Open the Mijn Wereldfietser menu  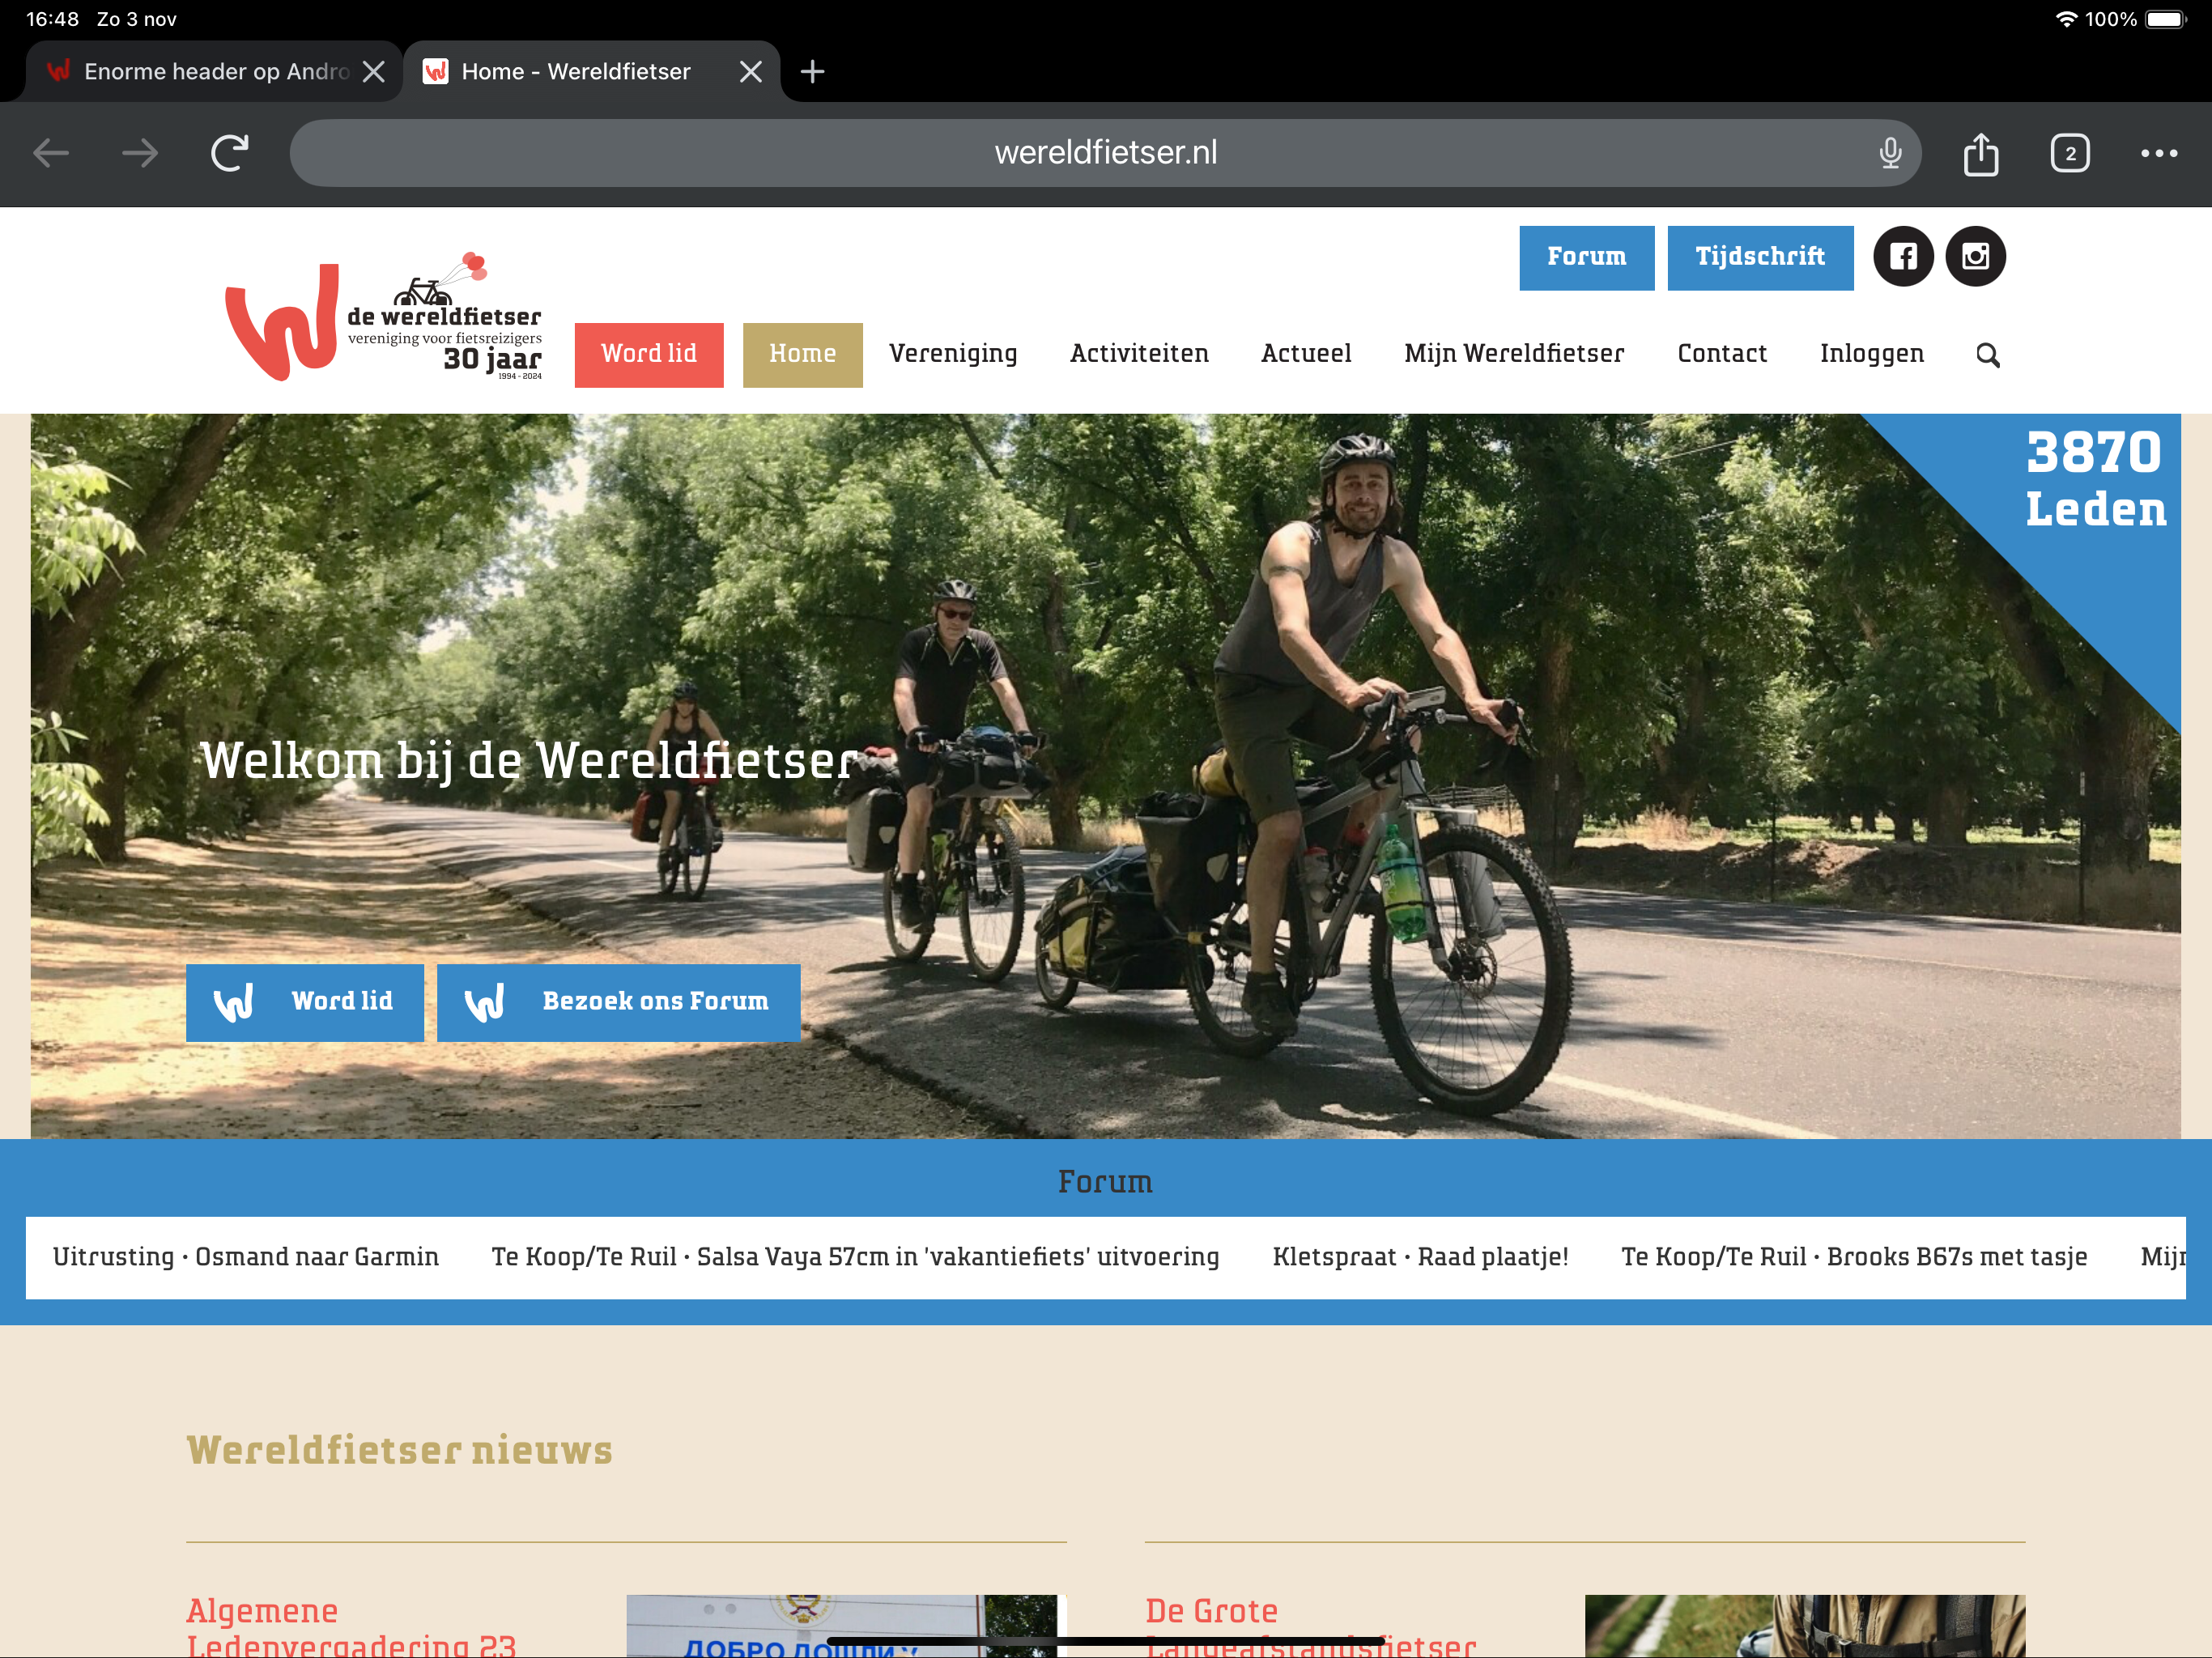(x=1513, y=354)
